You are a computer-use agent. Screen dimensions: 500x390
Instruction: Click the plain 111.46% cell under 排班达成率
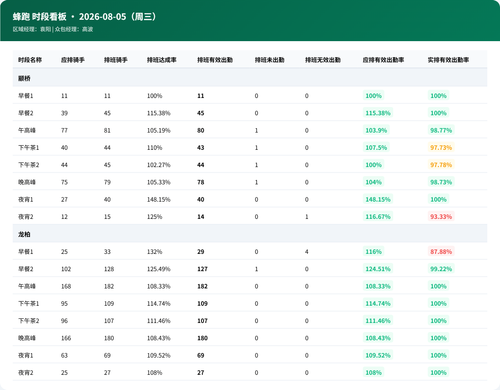coord(159,321)
